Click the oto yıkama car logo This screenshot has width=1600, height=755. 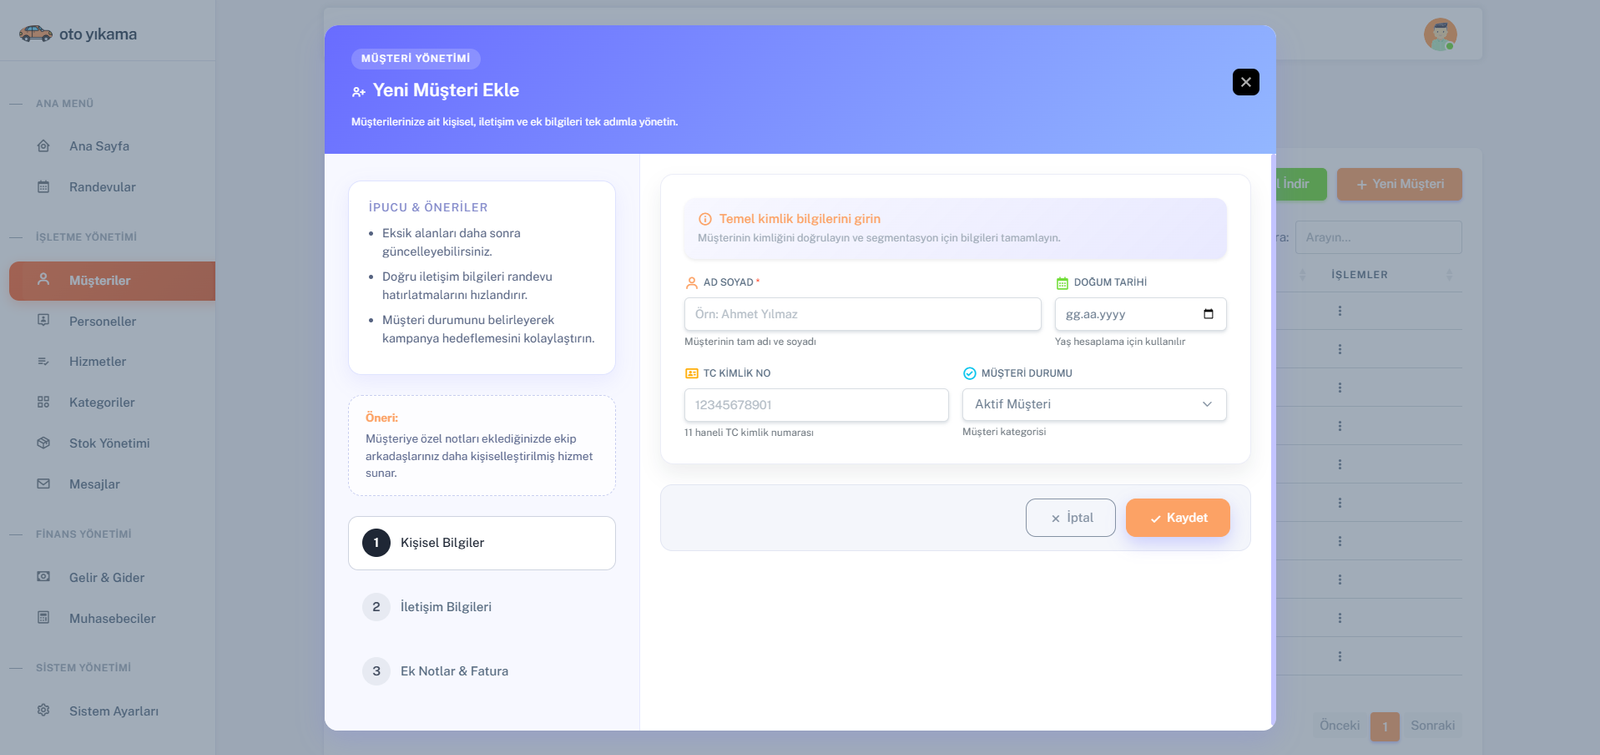[36, 34]
